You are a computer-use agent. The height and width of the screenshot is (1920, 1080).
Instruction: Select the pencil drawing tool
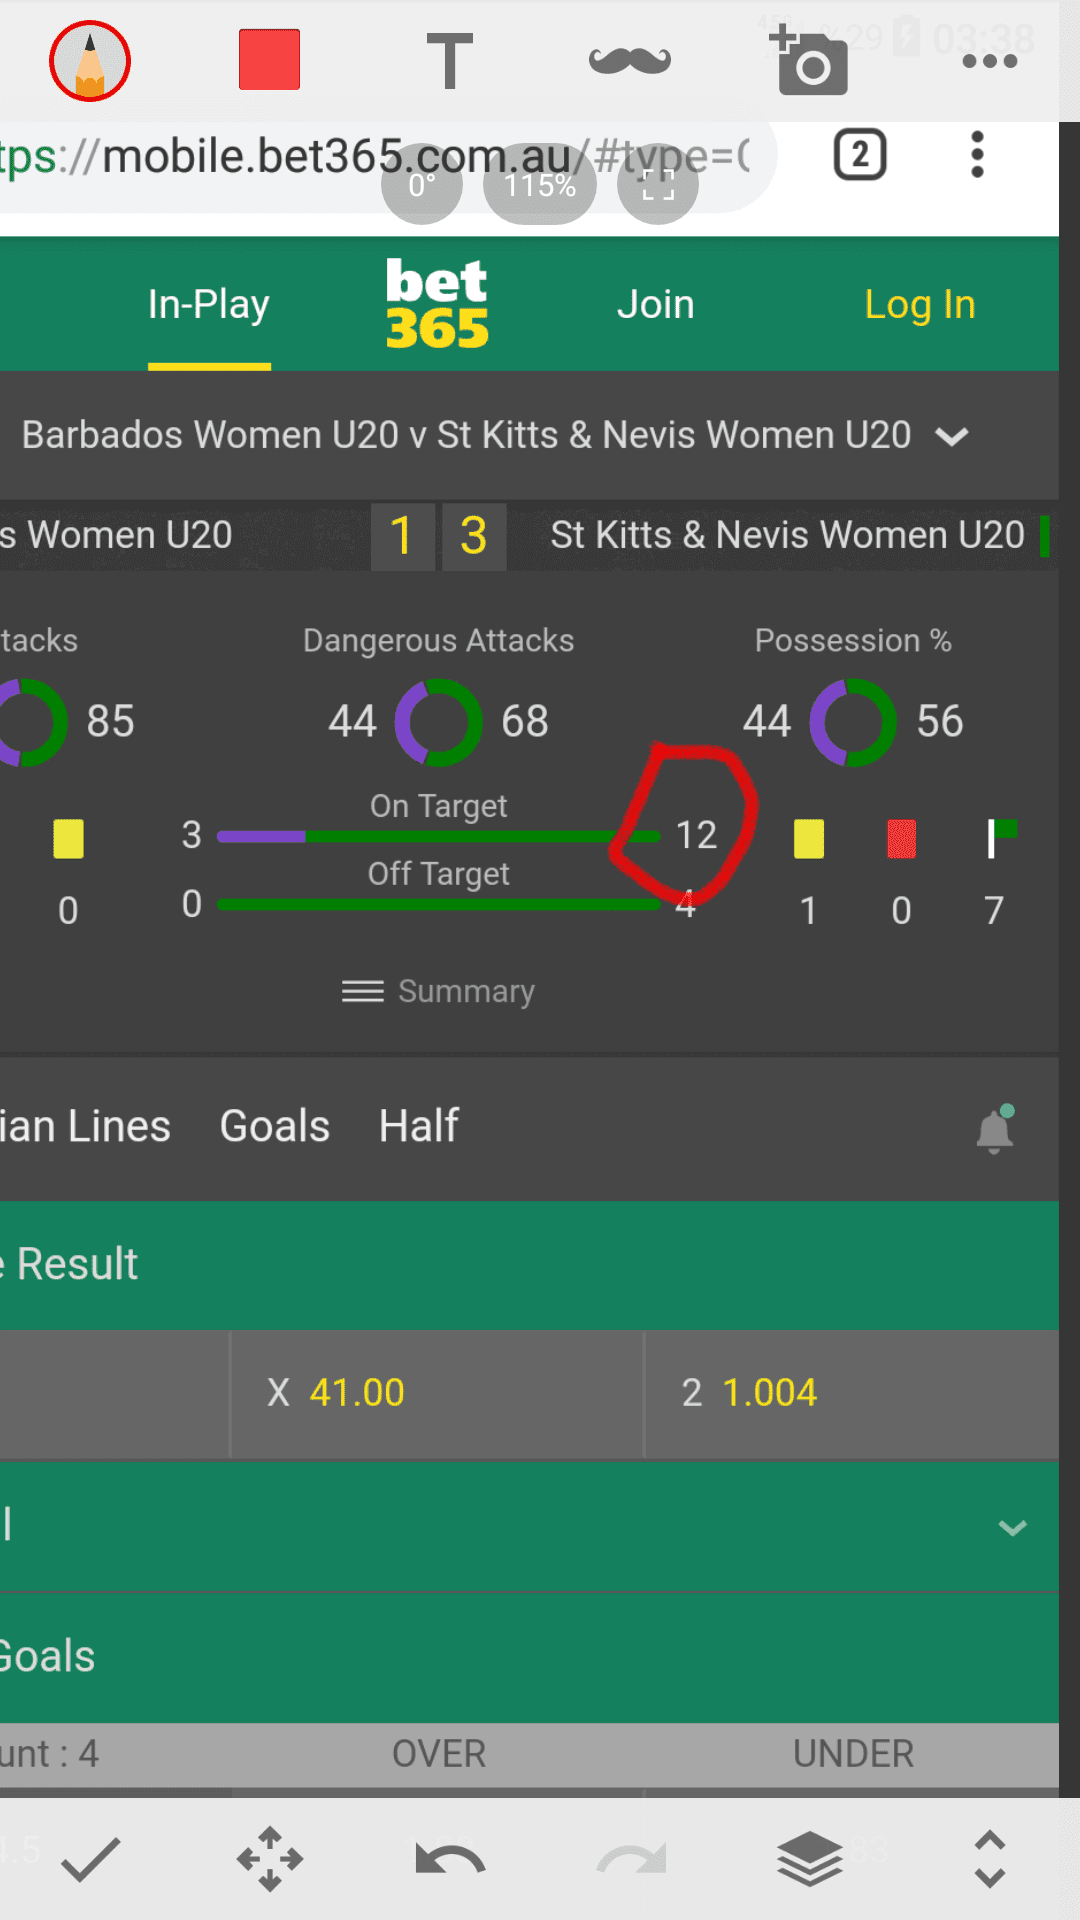[x=90, y=61]
